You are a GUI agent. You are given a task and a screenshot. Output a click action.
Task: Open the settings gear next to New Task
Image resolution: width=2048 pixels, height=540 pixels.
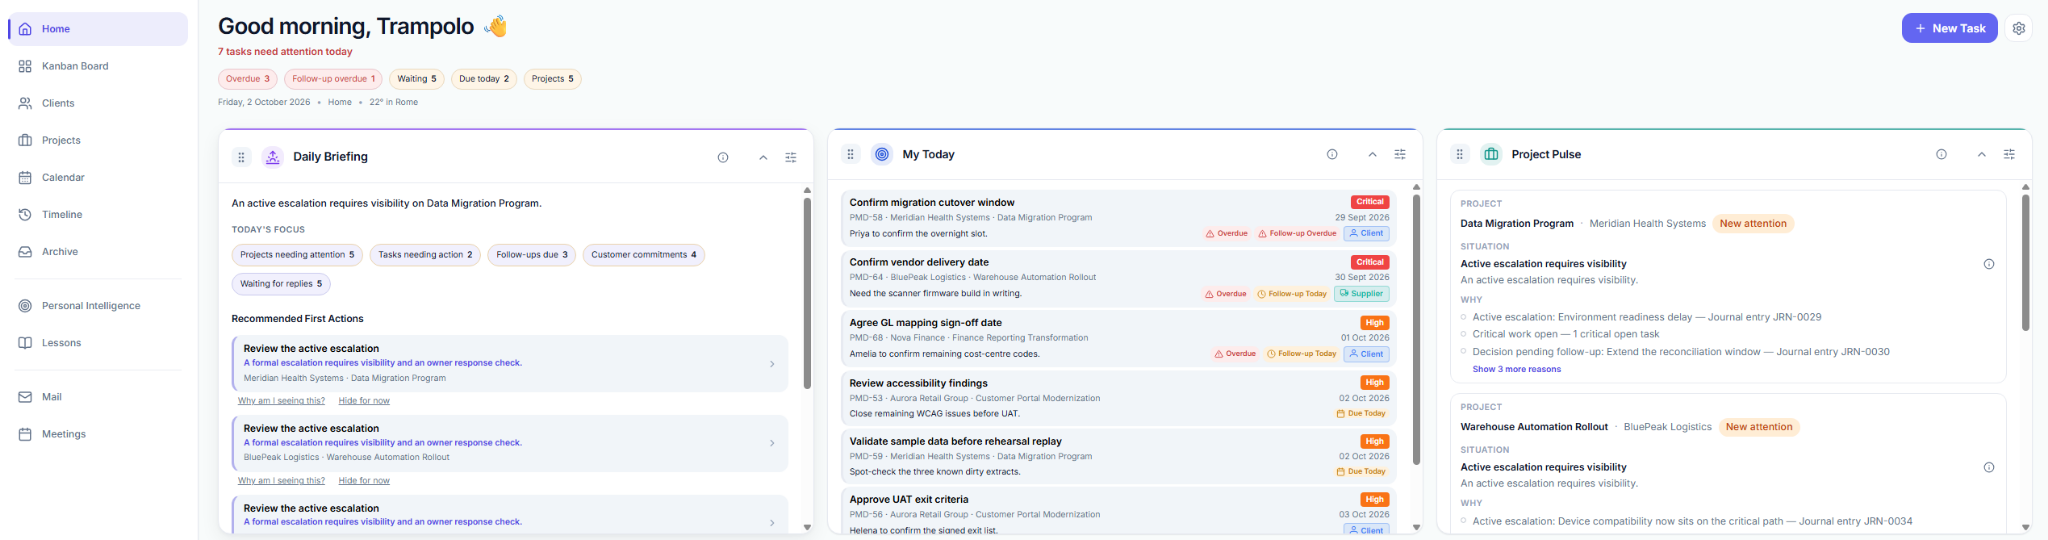2019,28
